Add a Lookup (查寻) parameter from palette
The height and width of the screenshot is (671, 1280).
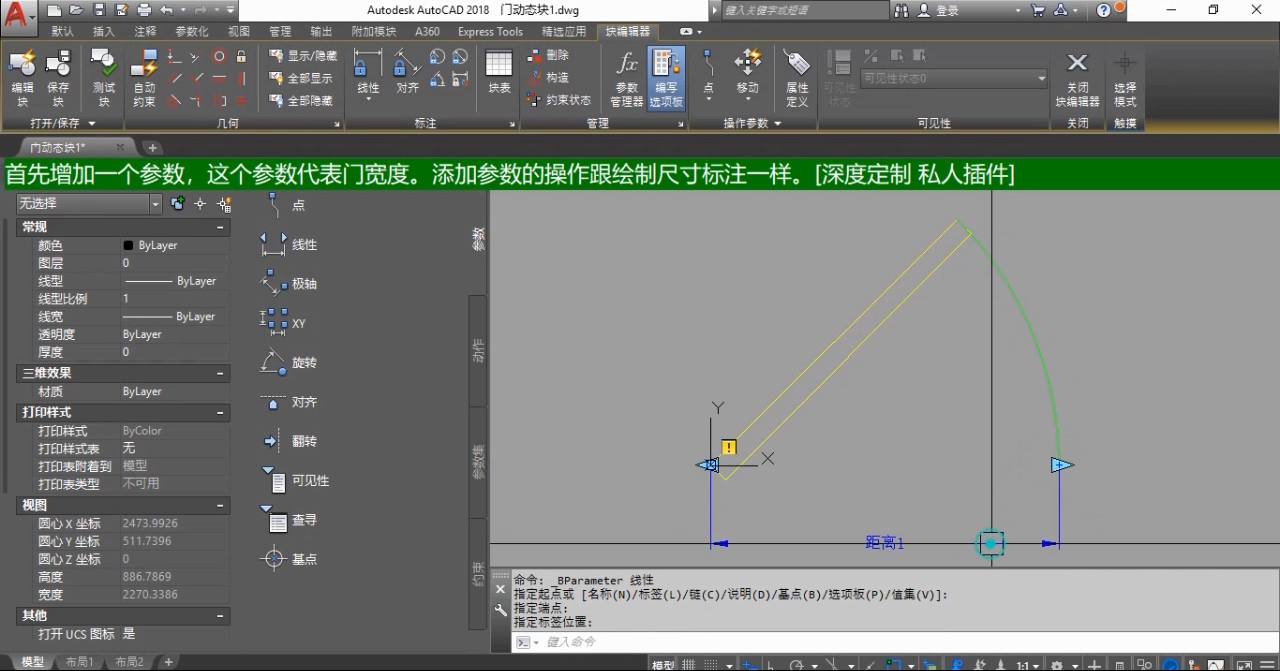pos(289,520)
